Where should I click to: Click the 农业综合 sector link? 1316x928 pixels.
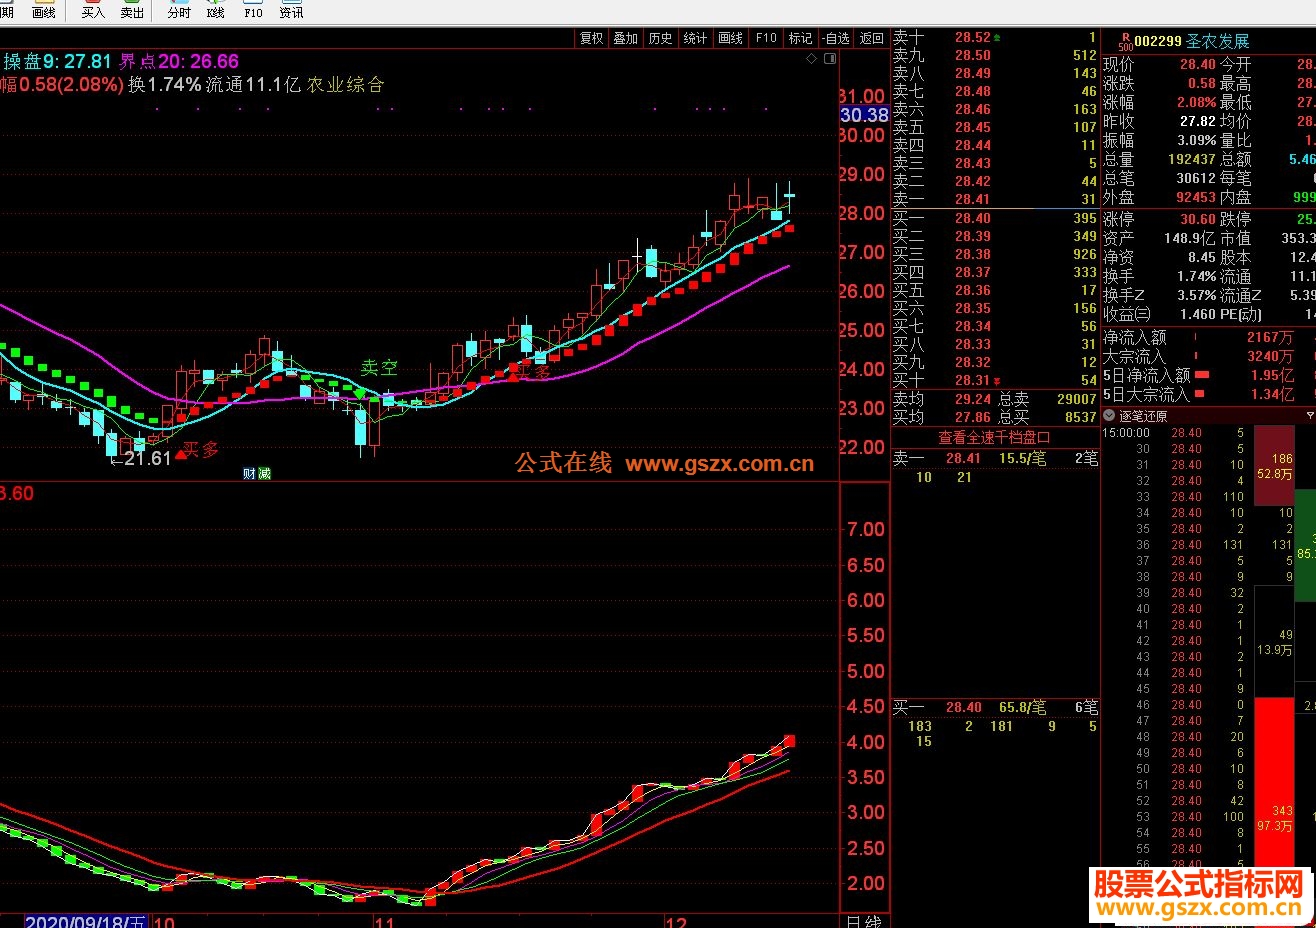coord(346,85)
